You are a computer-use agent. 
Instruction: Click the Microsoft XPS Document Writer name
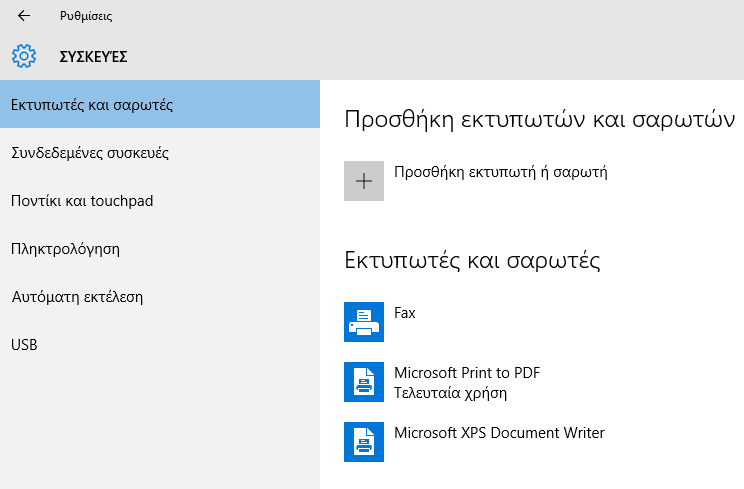click(x=499, y=433)
